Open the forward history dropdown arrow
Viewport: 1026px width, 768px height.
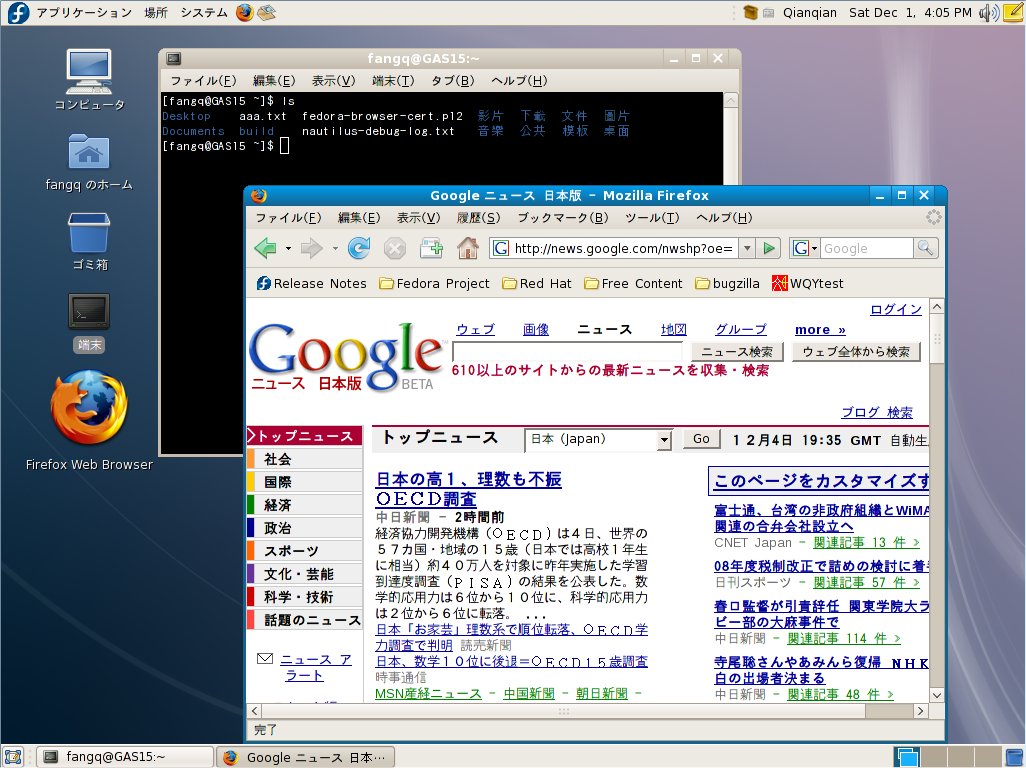point(335,249)
